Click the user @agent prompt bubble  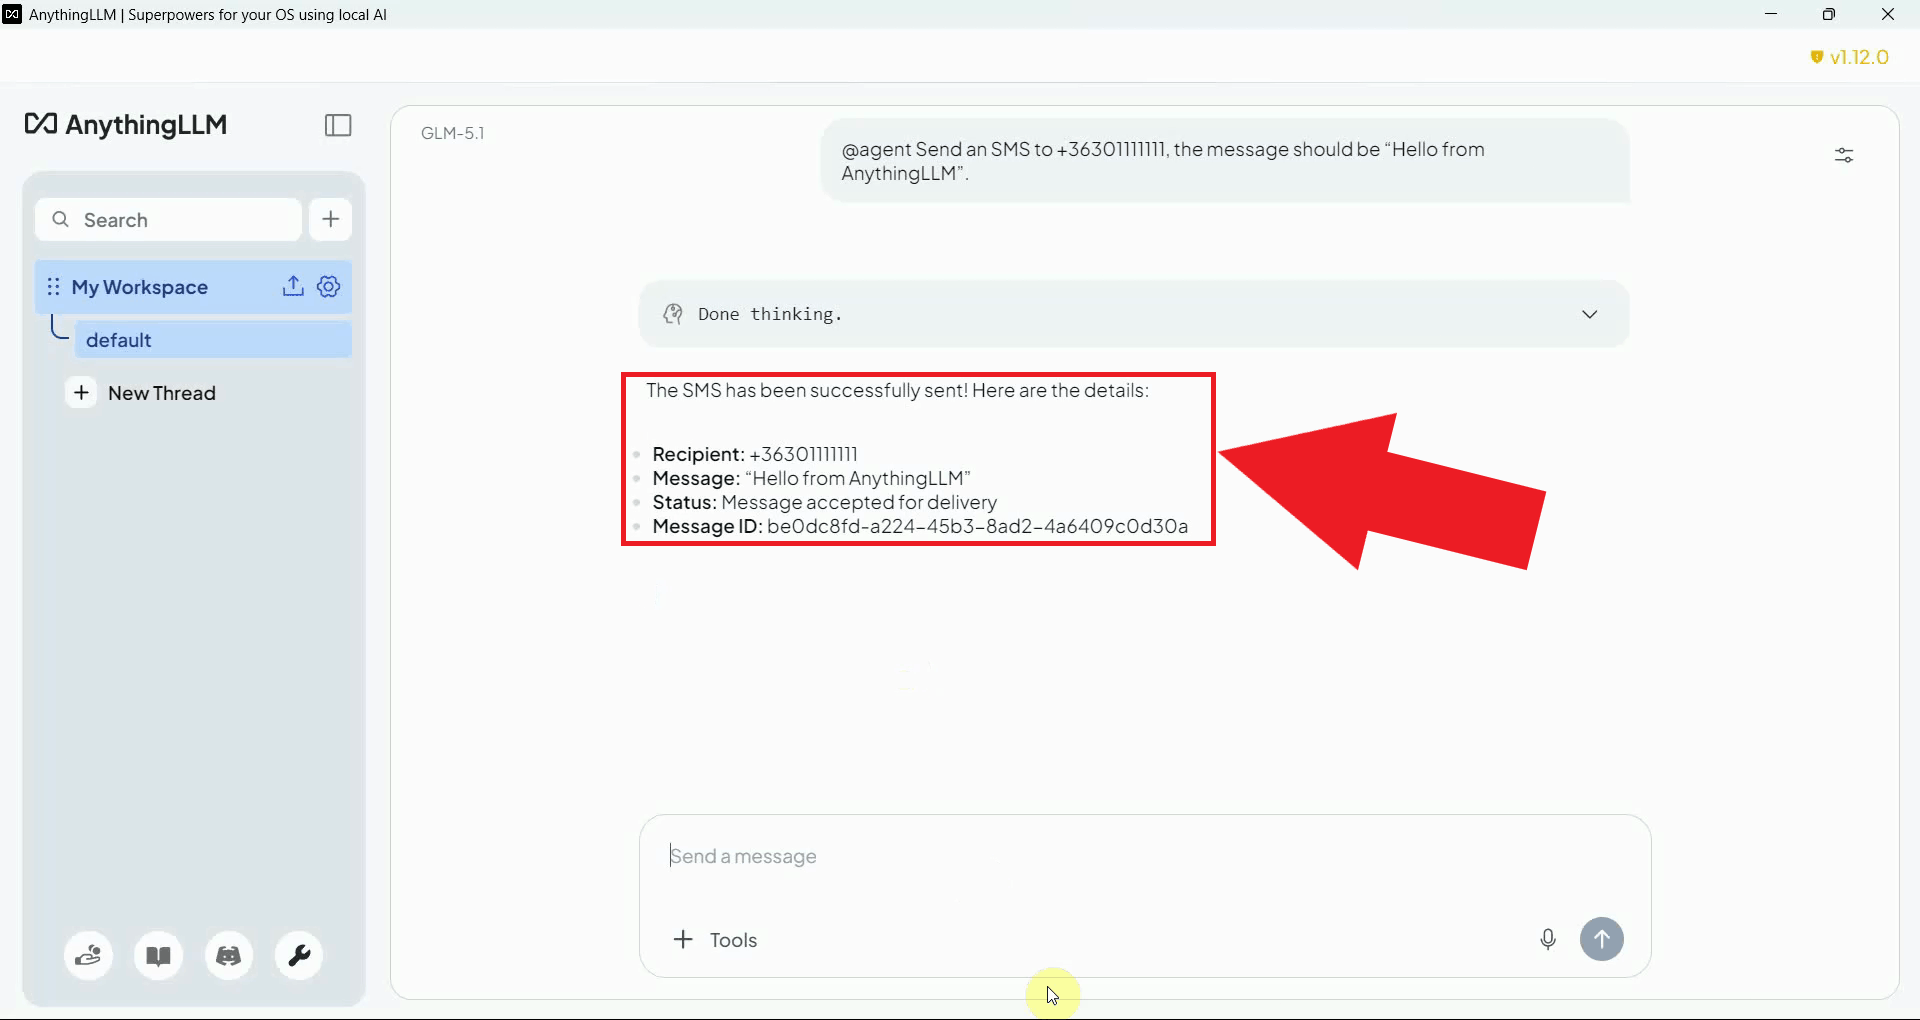point(1225,161)
